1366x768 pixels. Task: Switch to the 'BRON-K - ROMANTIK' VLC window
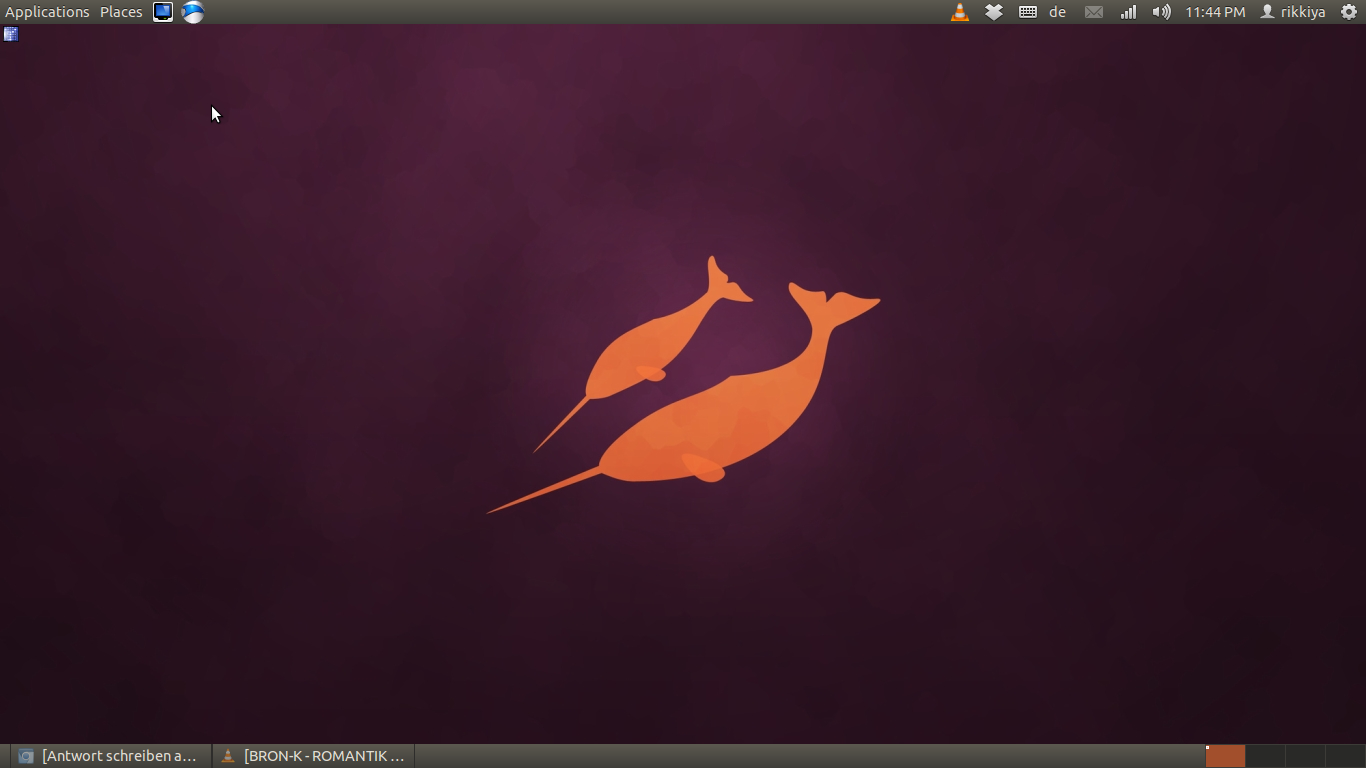314,756
